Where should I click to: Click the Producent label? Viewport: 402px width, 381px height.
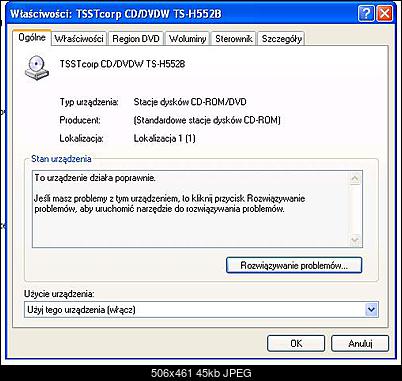80,120
